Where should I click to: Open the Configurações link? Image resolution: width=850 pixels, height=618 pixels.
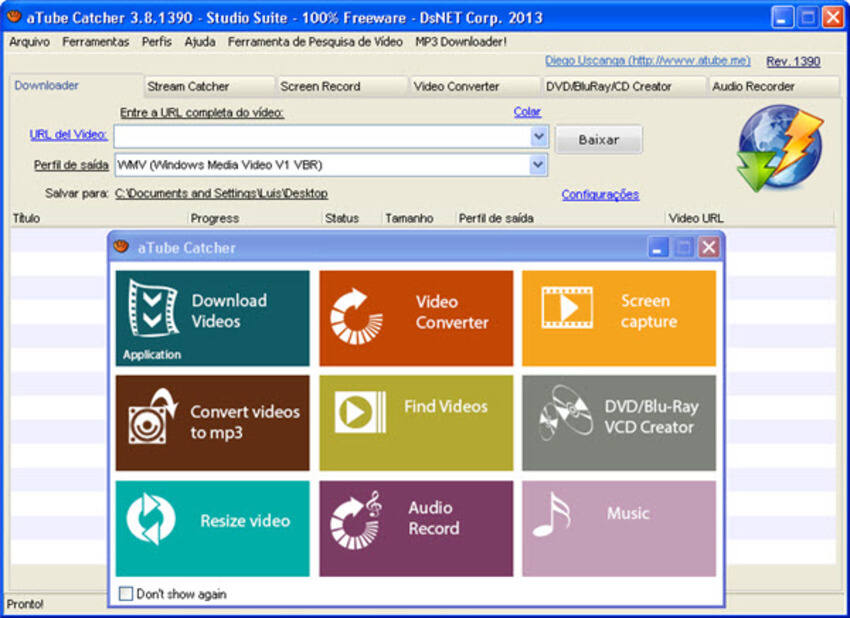(x=600, y=195)
